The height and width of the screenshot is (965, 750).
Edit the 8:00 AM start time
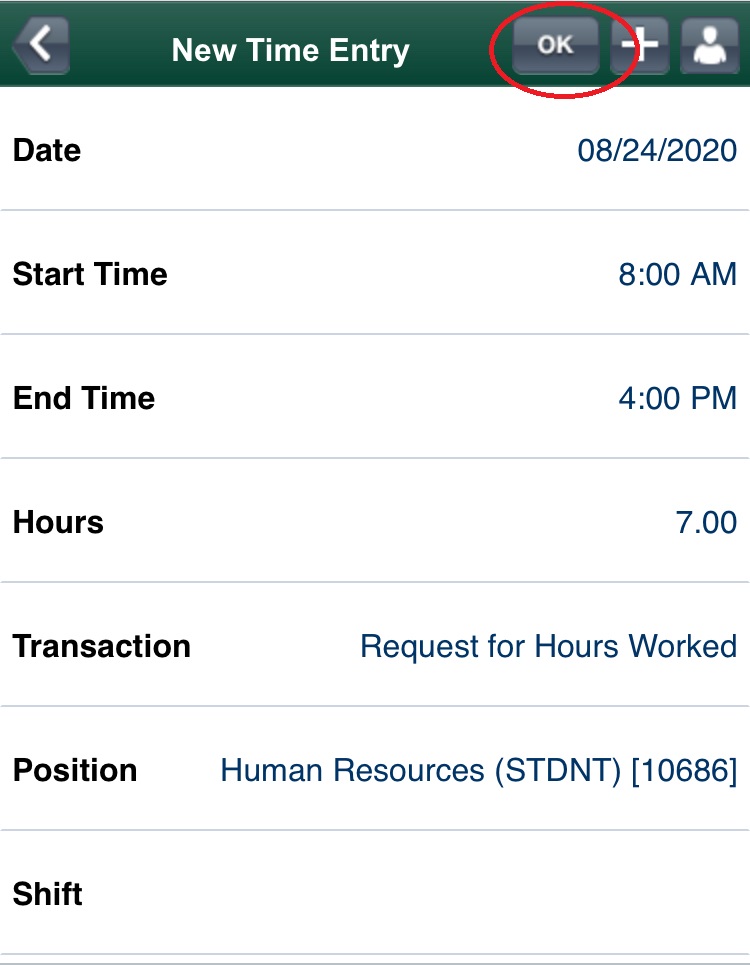coord(677,275)
